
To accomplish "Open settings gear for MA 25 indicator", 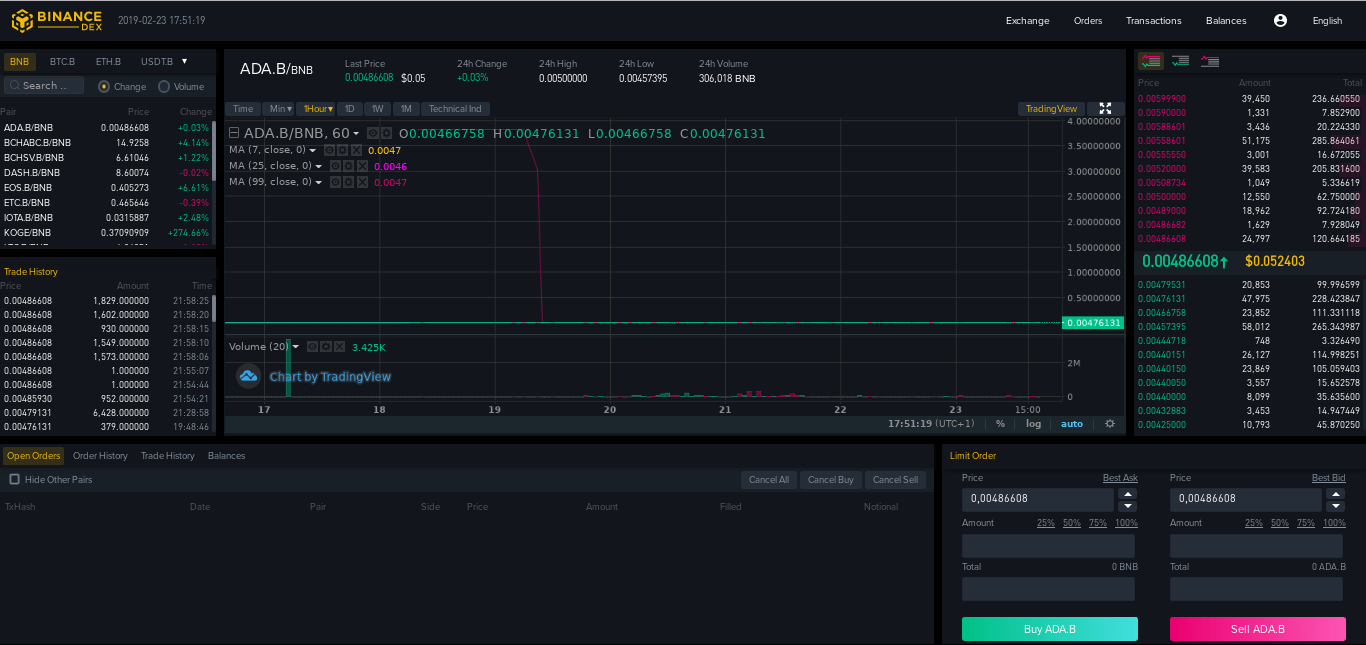I will tap(348, 166).
